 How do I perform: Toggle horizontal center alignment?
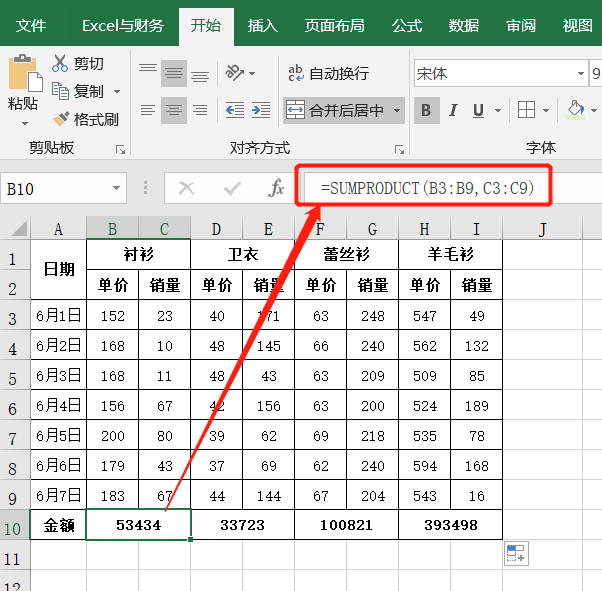pyautogui.click(x=174, y=110)
